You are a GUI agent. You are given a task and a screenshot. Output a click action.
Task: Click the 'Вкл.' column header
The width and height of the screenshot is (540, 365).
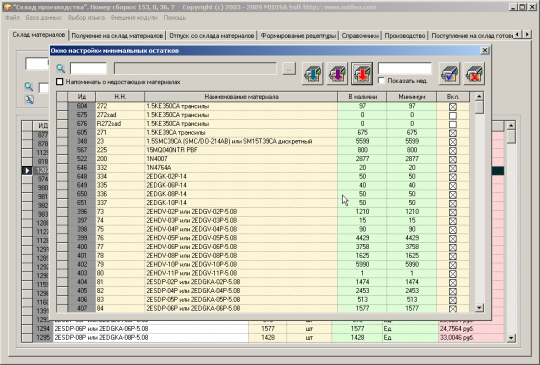(453, 97)
